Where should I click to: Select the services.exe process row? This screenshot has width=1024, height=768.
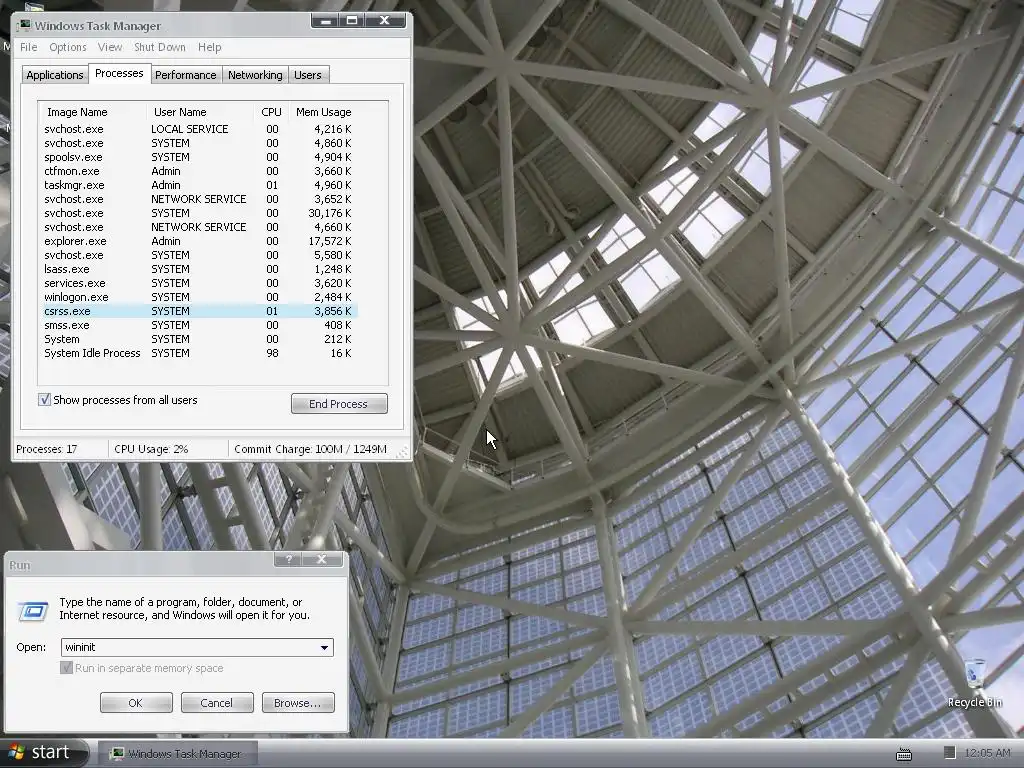198,283
